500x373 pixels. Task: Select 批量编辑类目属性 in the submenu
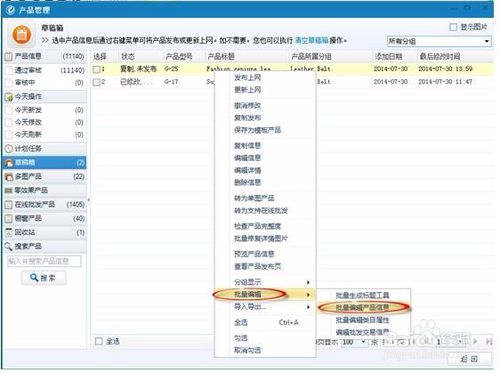(363, 320)
